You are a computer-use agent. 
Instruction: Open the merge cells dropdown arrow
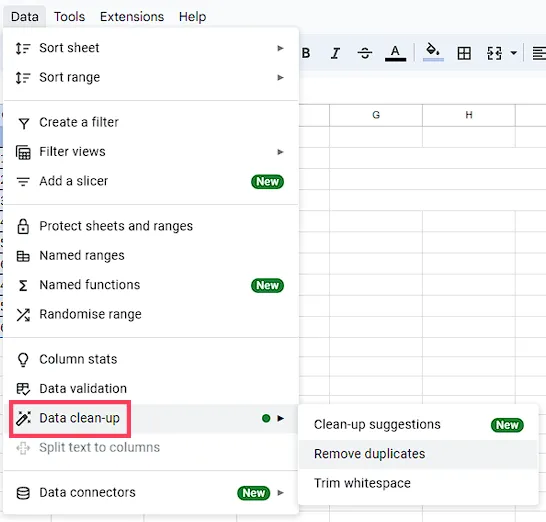[514, 53]
